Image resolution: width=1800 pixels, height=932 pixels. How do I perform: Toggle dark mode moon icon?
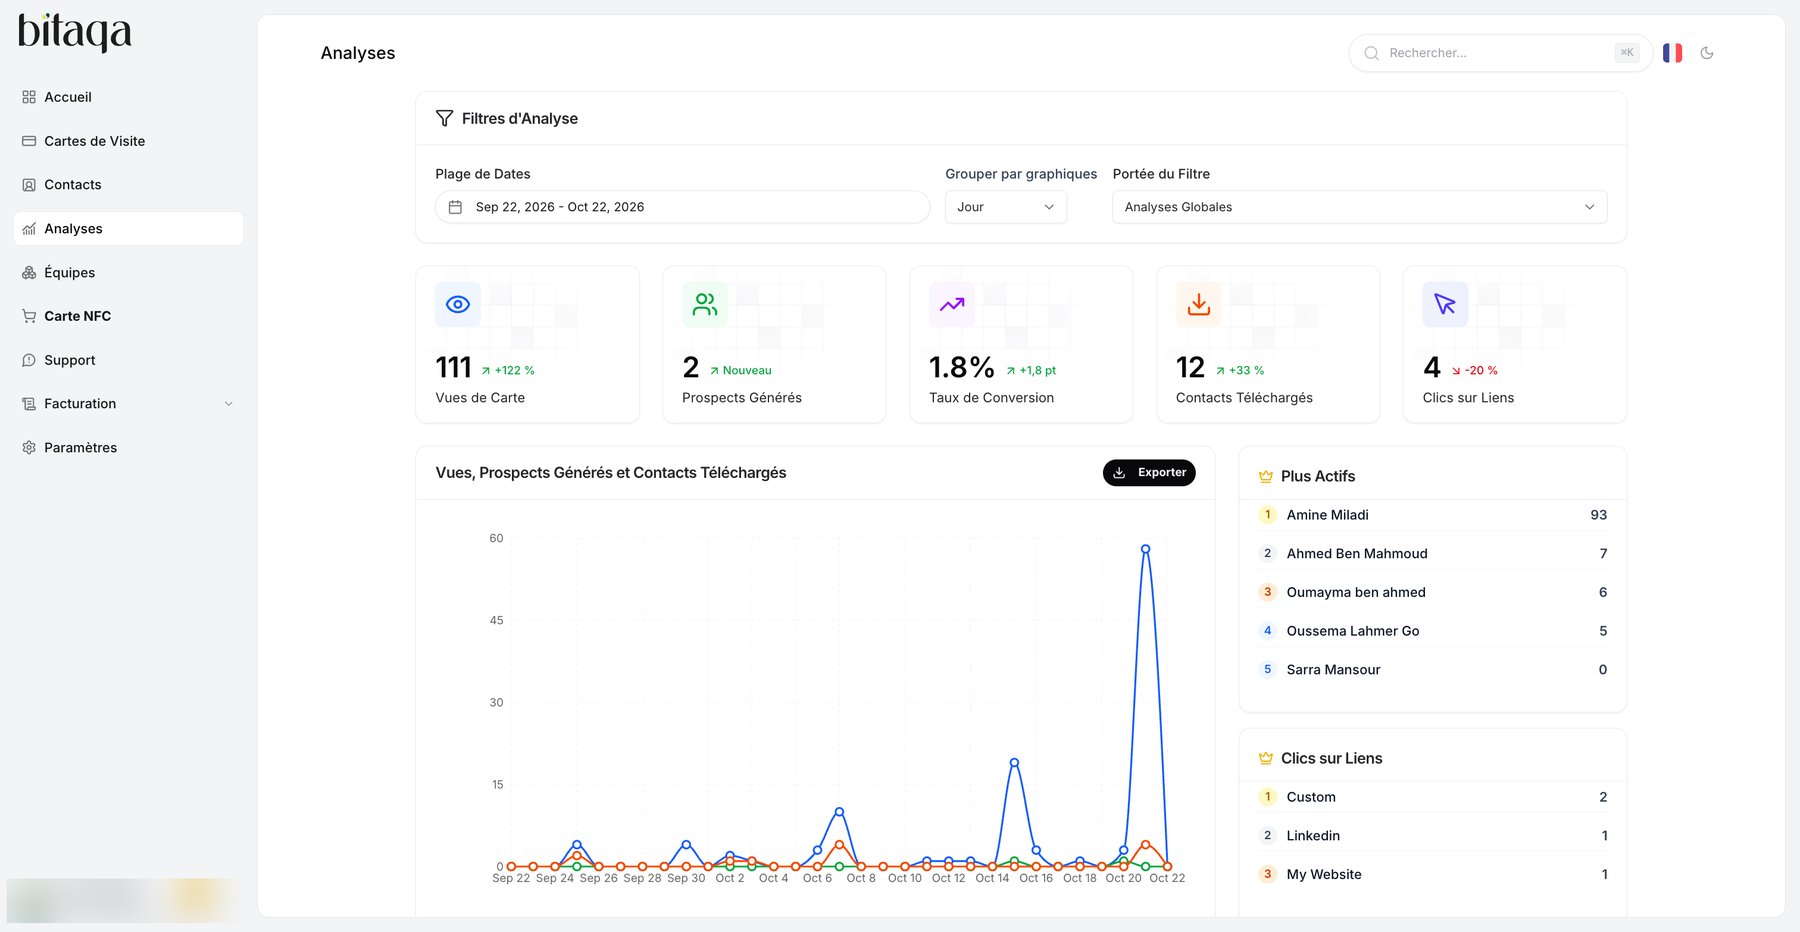[1707, 53]
